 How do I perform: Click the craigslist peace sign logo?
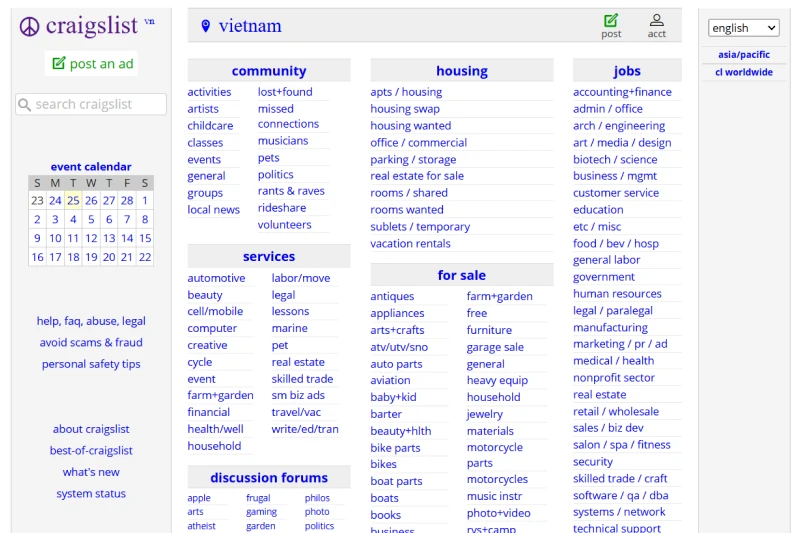pos(29,27)
